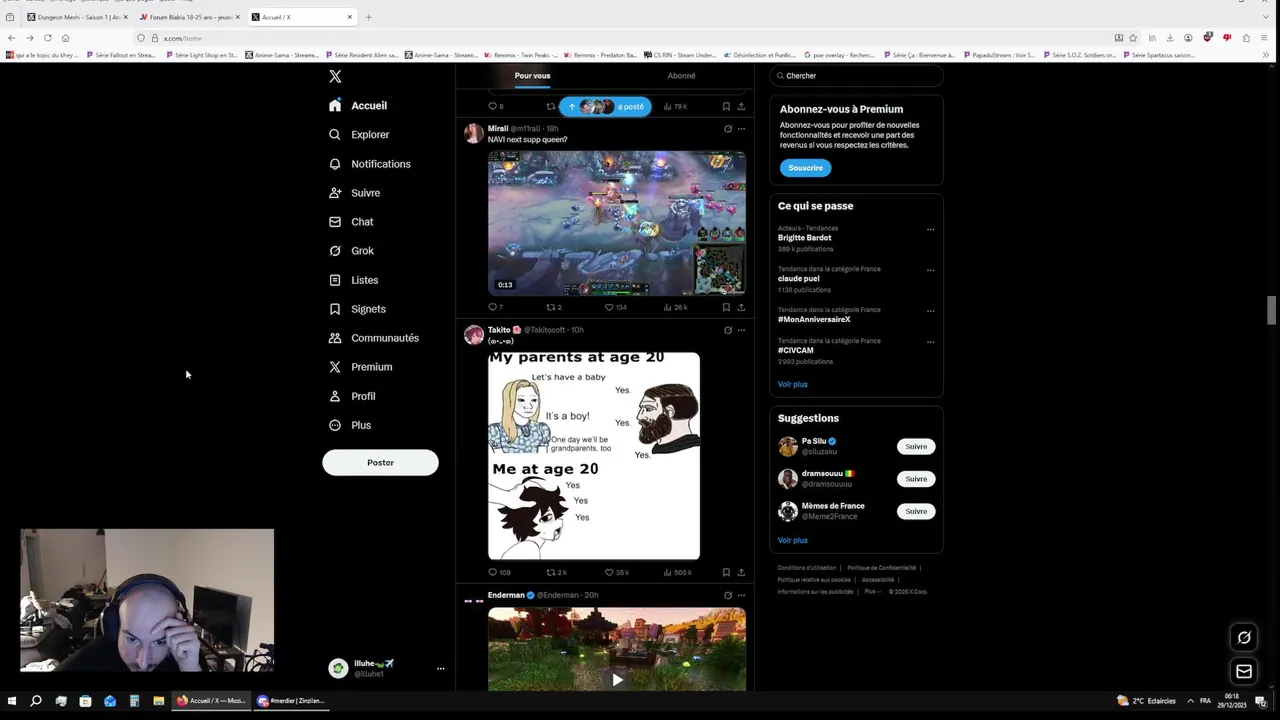
Task: Reply to Mirali's post
Action: (495, 307)
